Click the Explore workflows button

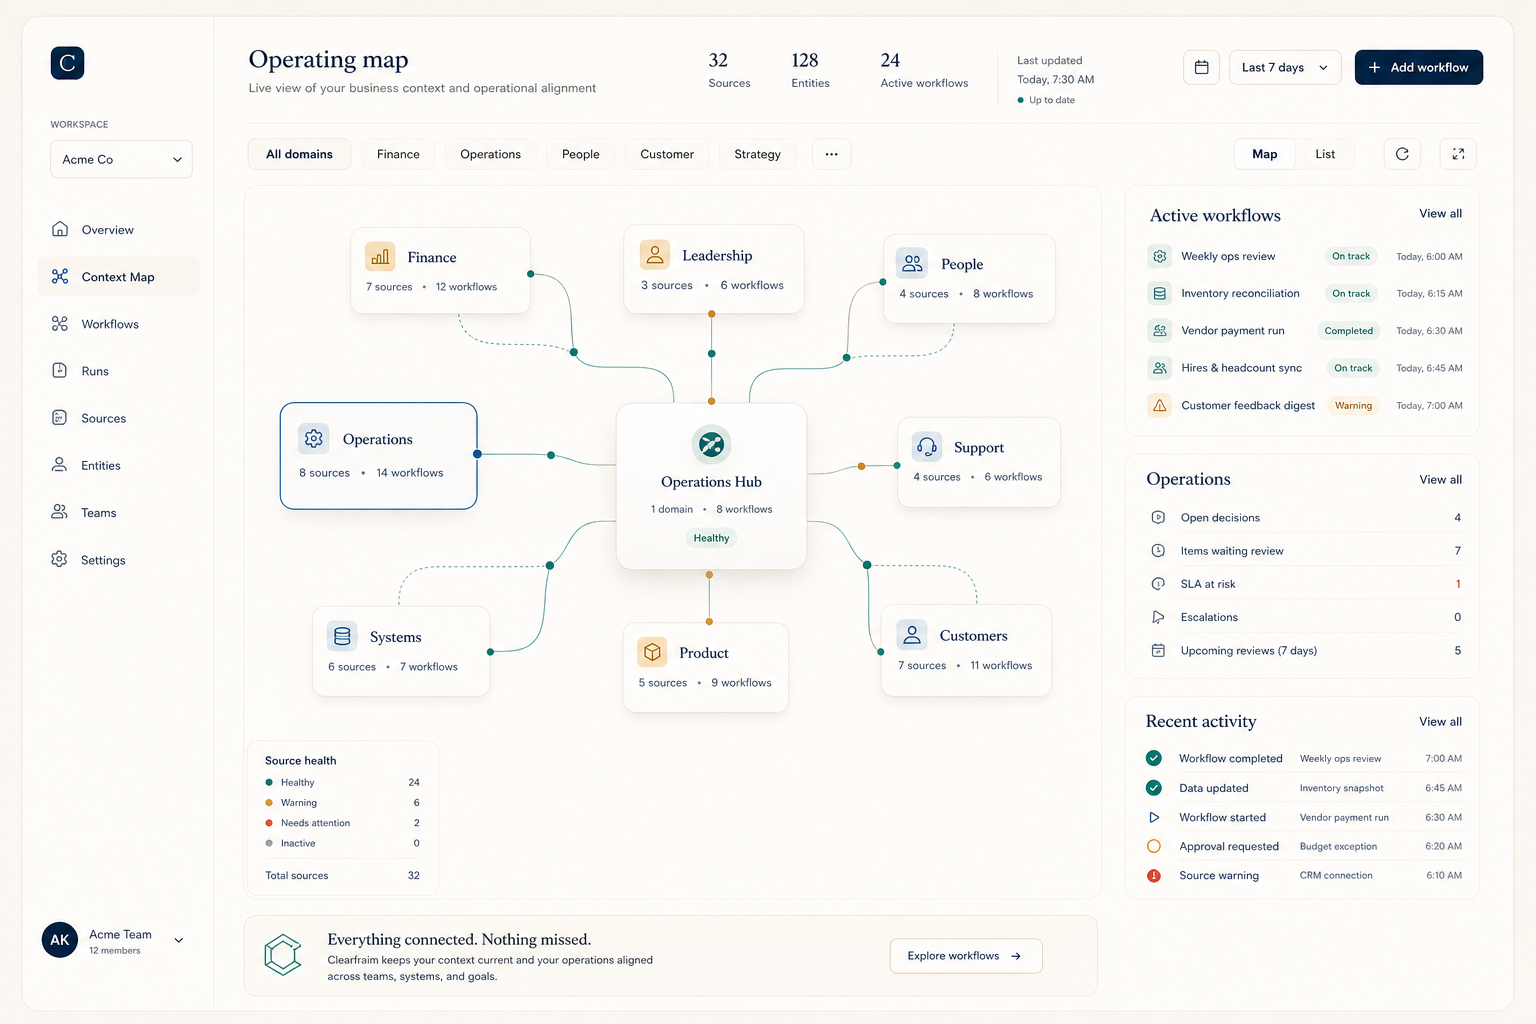pos(966,956)
